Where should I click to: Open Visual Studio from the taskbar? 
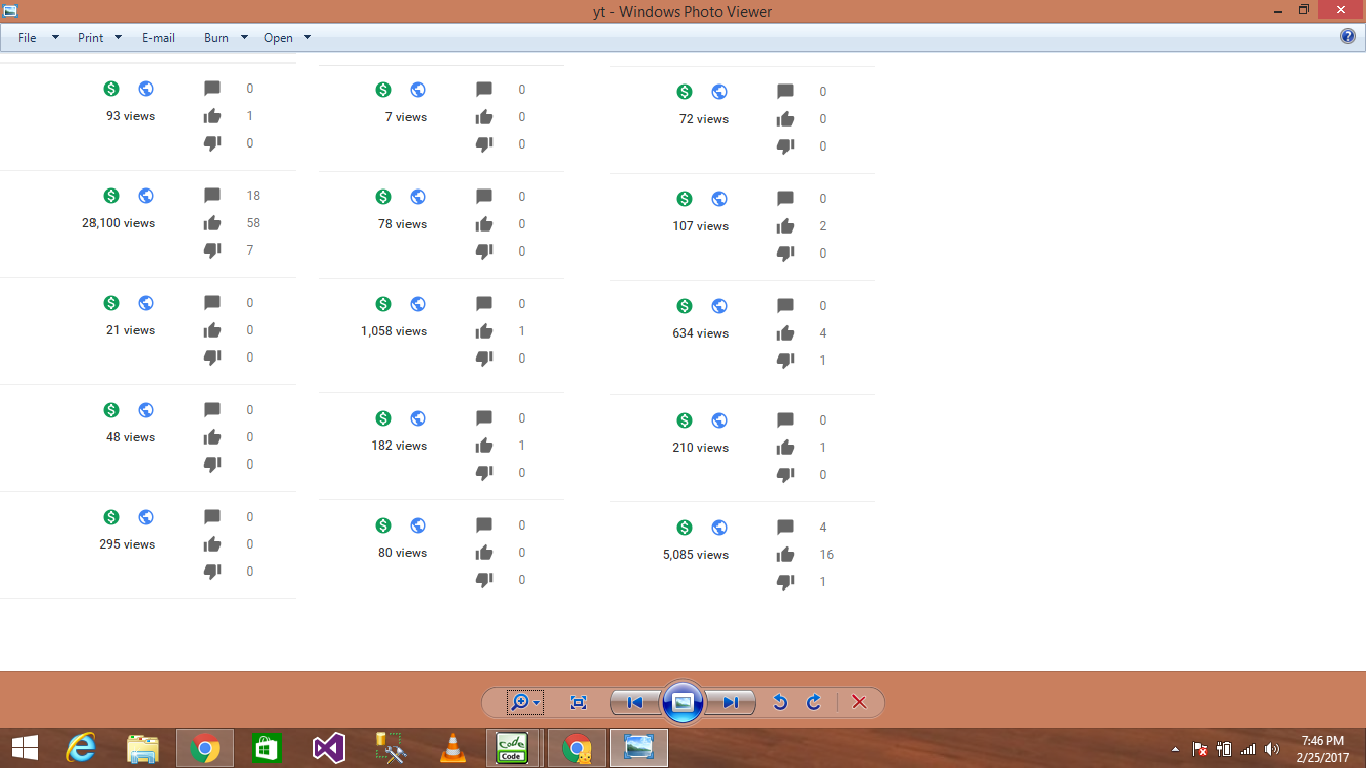click(x=329, y=747)
